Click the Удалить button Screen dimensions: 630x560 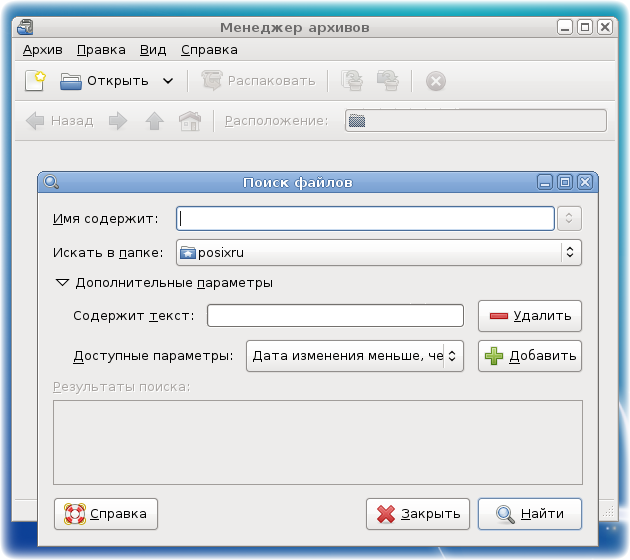pos(530,316)
